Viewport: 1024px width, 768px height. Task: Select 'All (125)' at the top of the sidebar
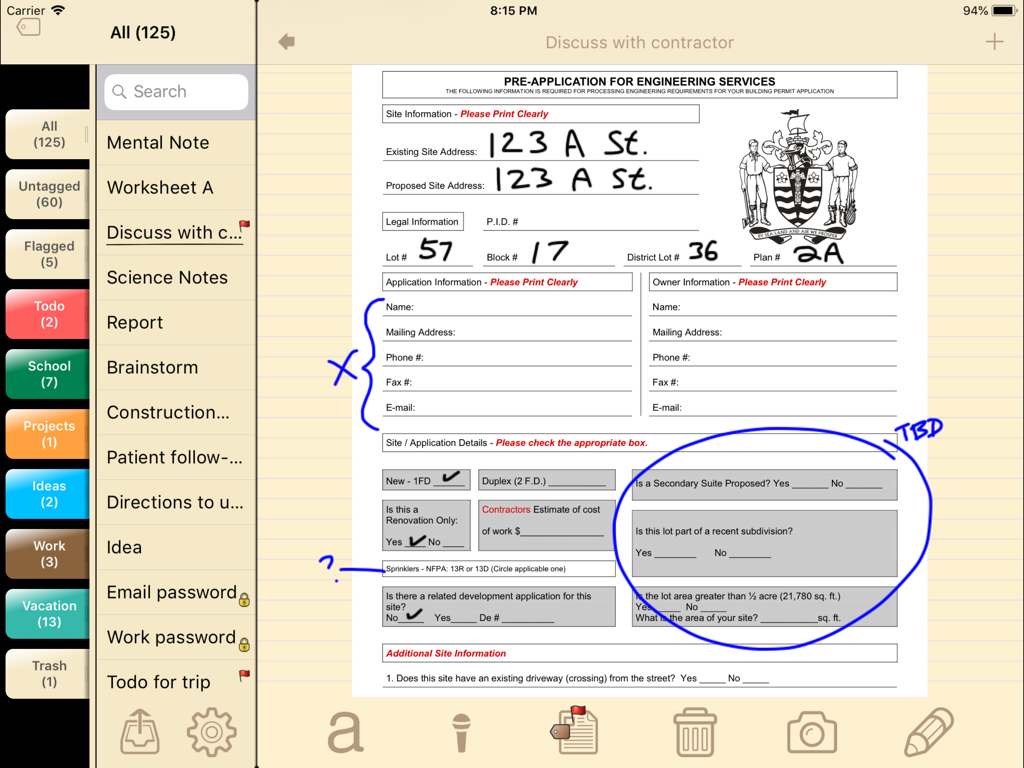tap(46, 133)
